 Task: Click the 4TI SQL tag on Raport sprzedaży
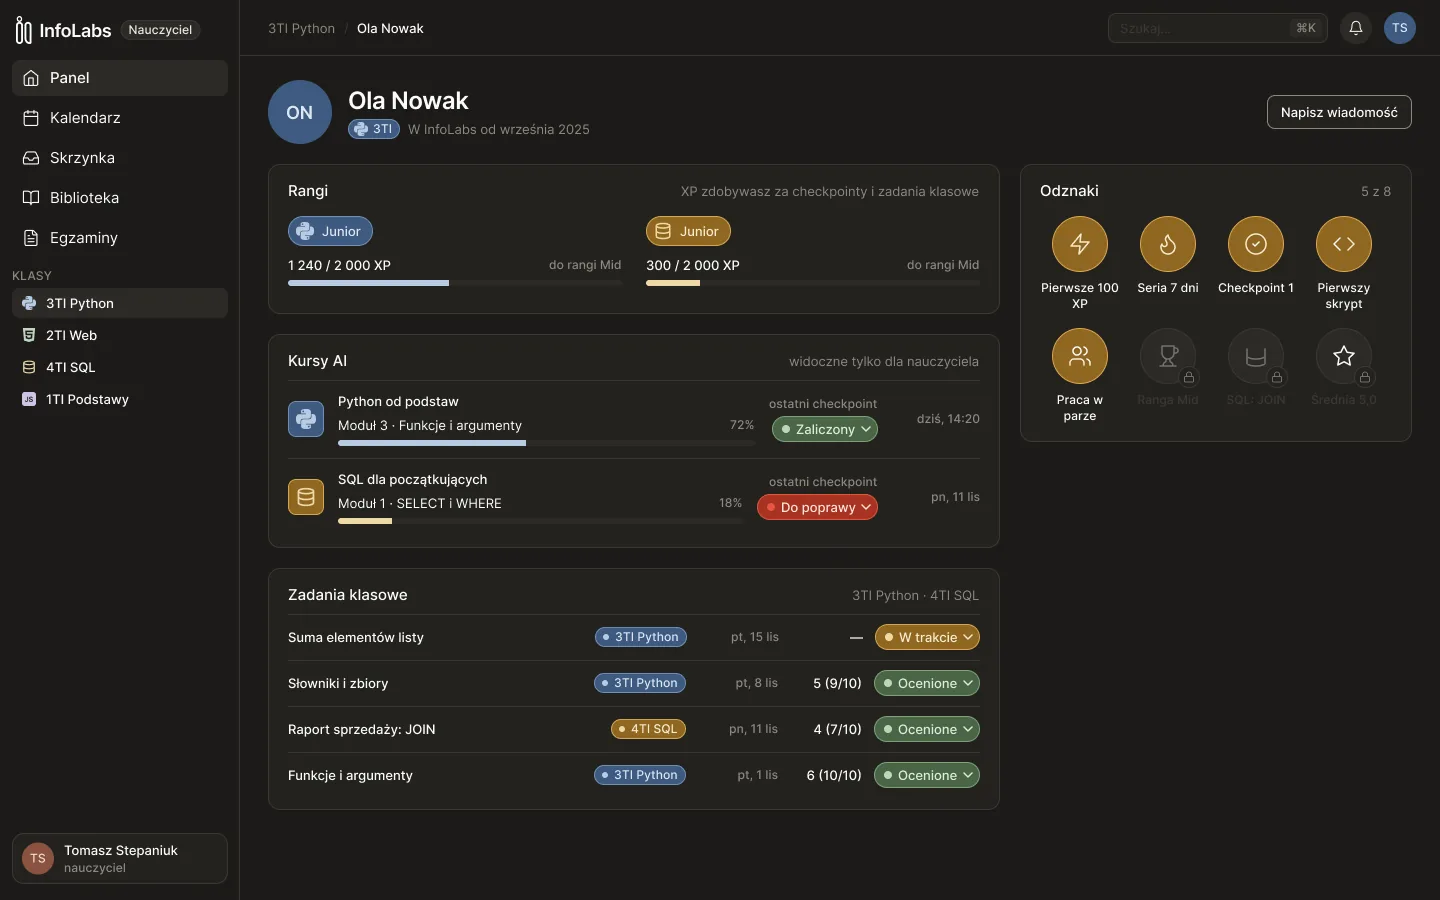tap(648, 729)
